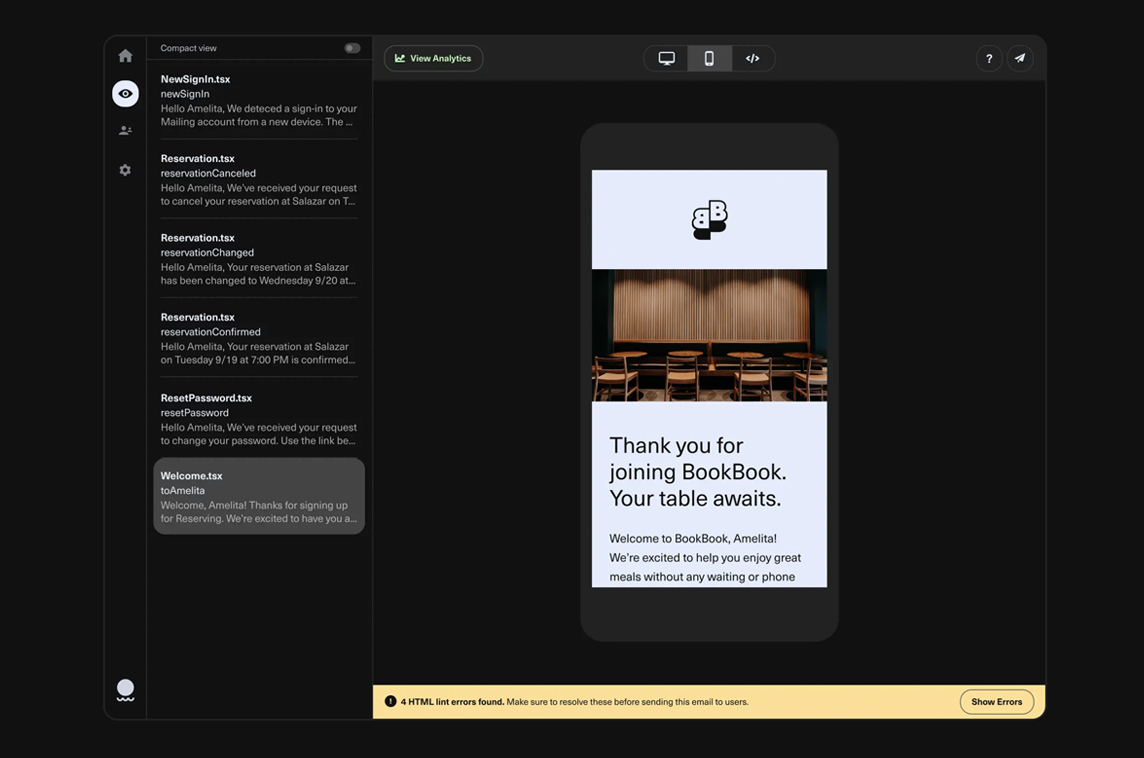
Task: Click the lint error warning icon
Action: (x=390, y=701)
